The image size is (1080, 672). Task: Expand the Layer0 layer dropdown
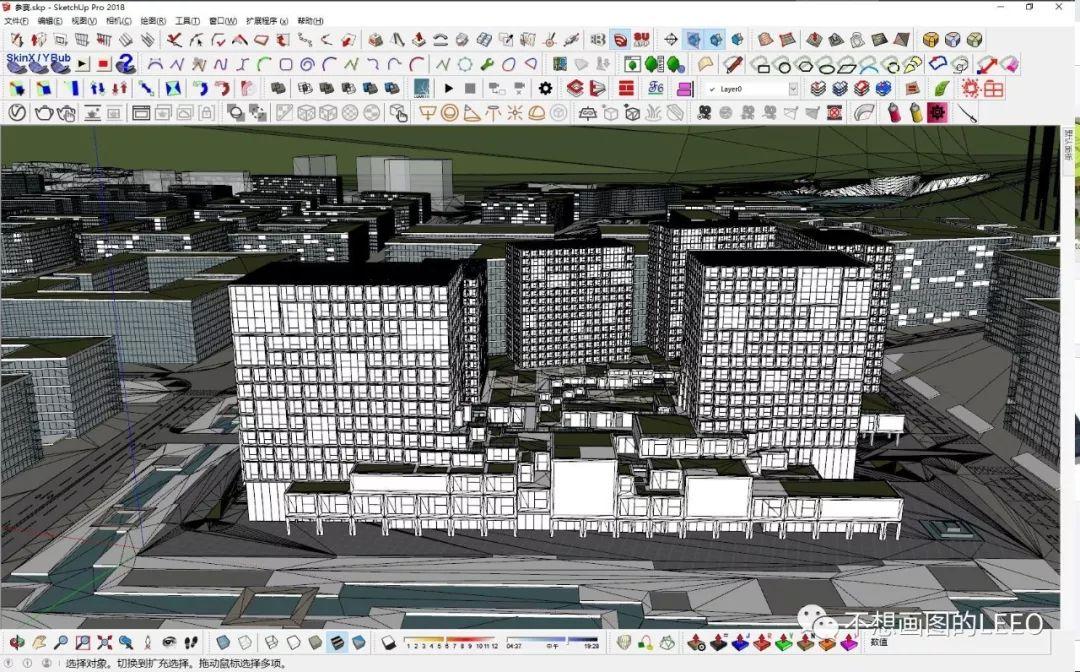pyautogui.click(x=793, y=89)
